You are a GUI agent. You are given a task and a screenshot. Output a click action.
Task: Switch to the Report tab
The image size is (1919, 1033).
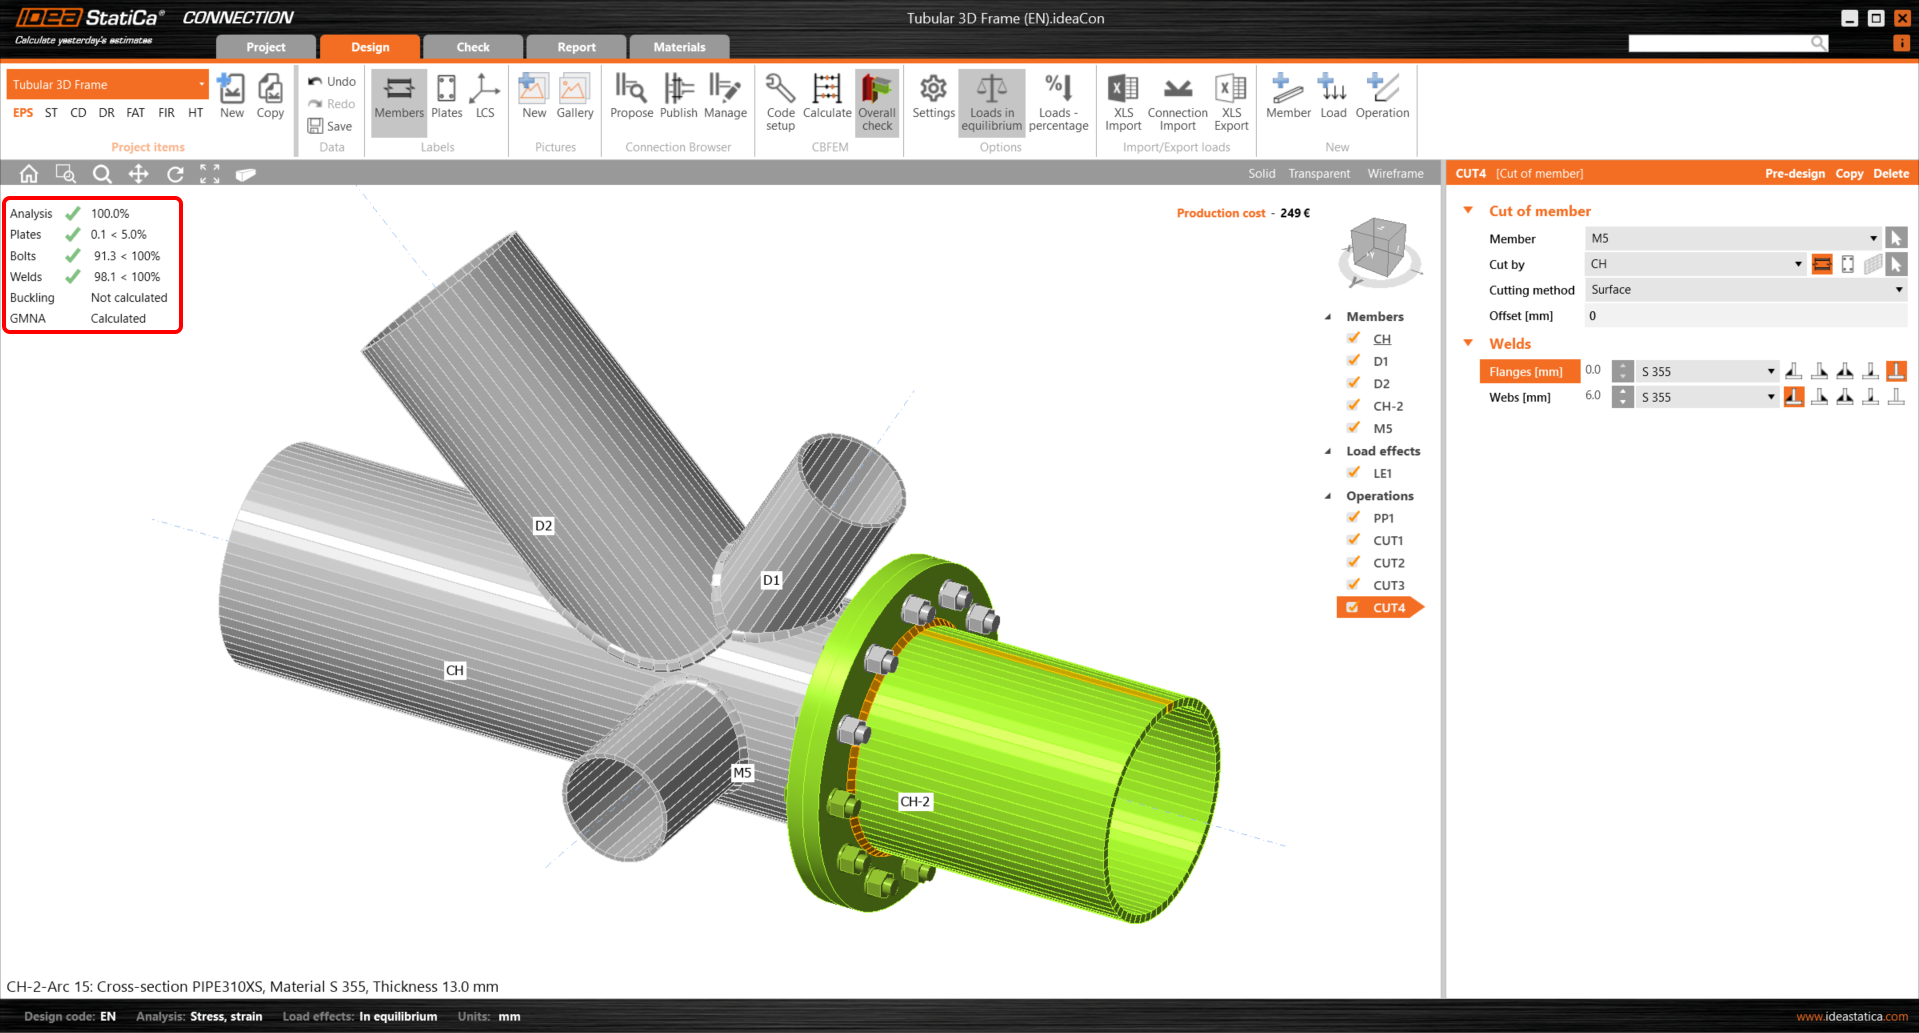576,47
